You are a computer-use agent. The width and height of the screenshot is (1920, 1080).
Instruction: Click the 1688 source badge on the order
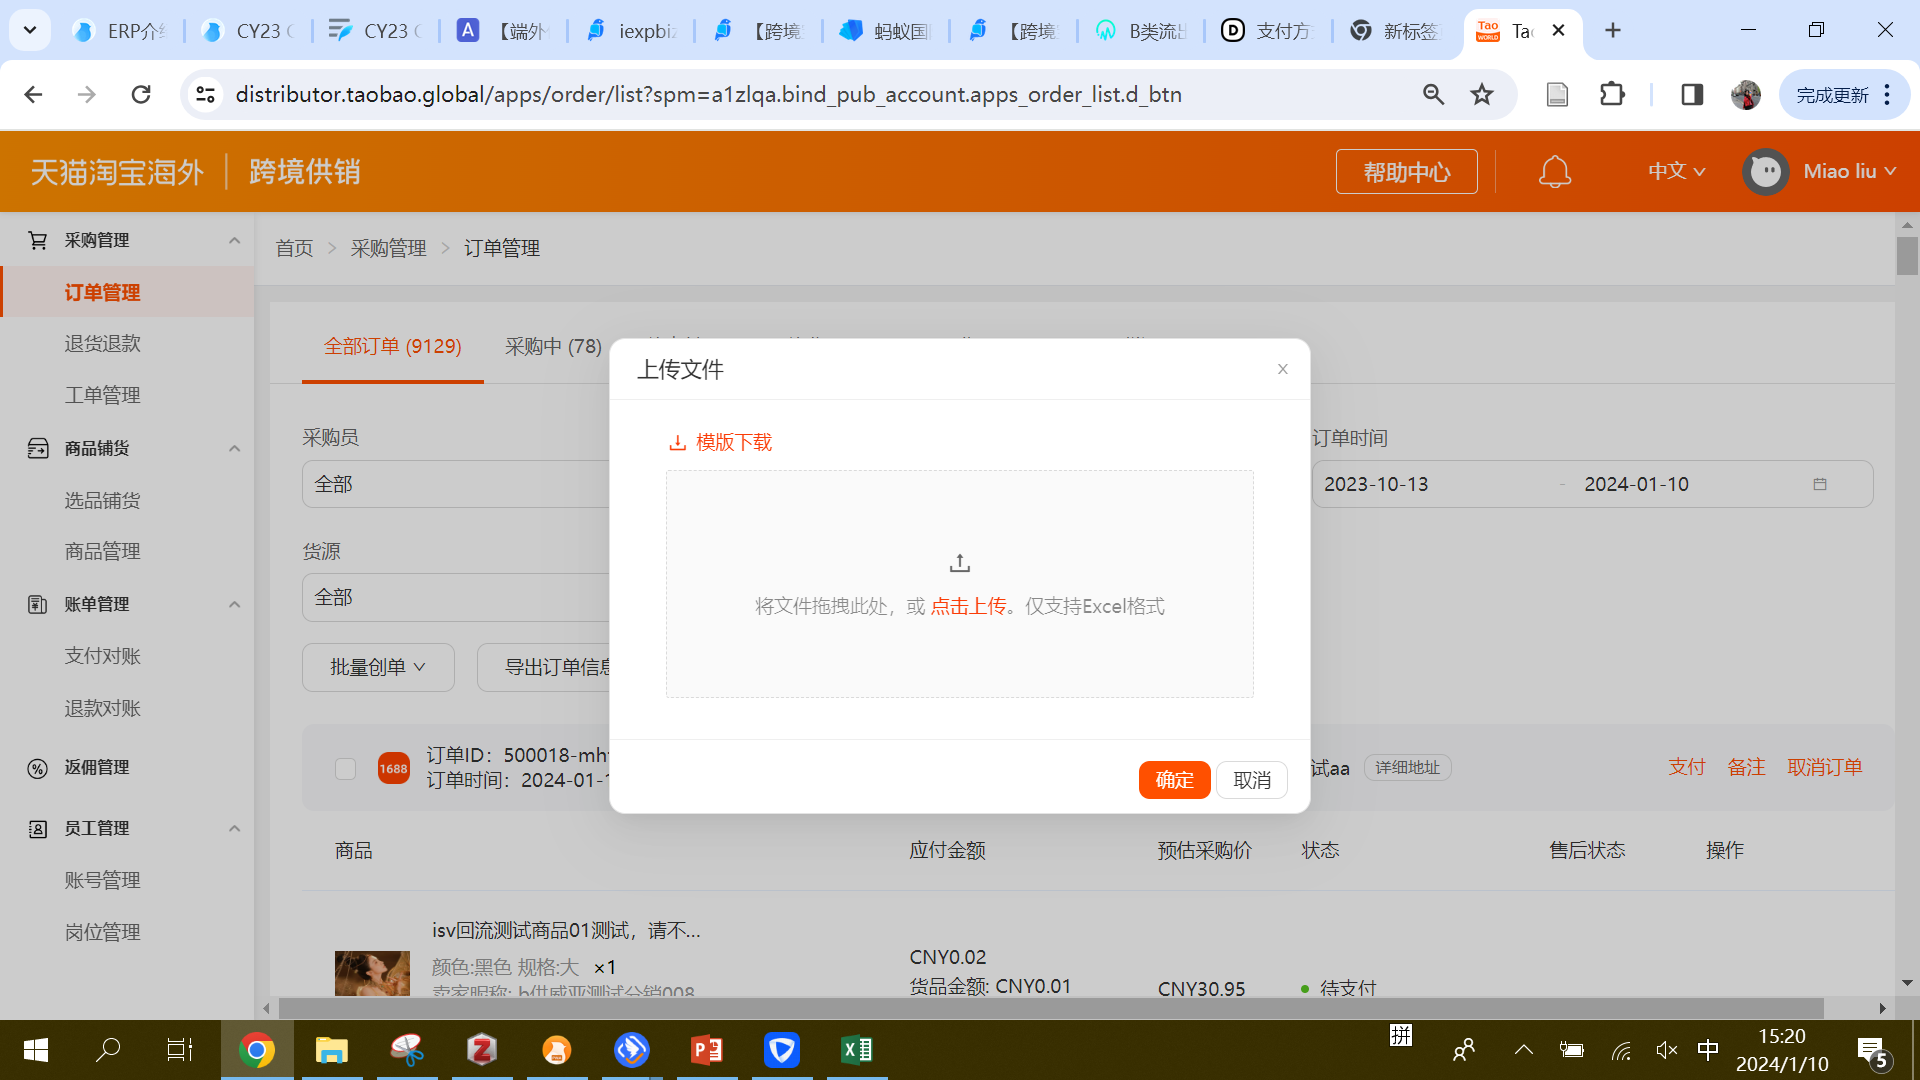393,767
